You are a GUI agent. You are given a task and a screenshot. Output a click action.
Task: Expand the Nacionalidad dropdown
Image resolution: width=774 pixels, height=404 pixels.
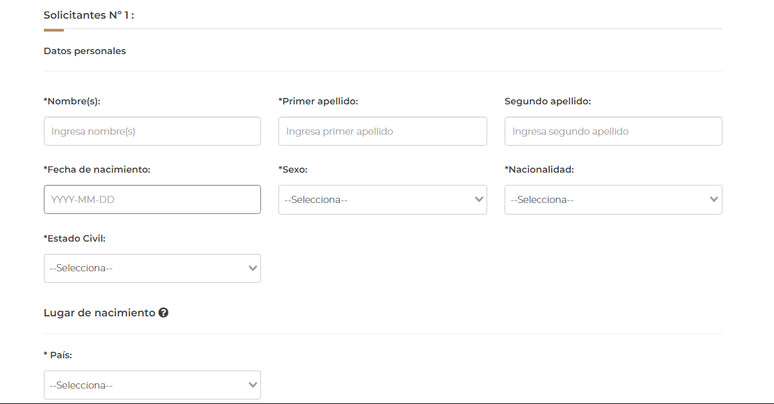613,199
